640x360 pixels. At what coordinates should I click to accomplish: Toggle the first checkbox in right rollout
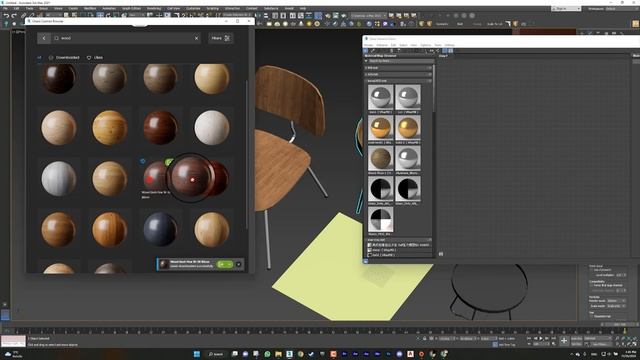(591, 270)
